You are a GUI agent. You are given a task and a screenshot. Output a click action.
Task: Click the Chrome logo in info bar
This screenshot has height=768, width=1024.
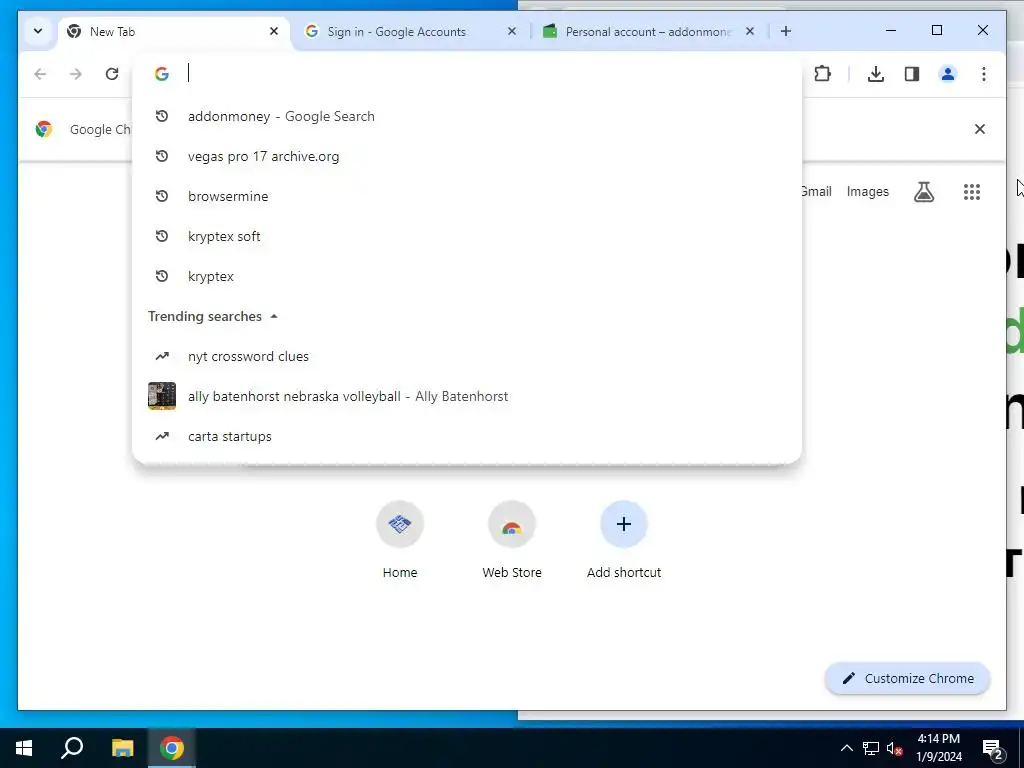(x=44, y=129)
